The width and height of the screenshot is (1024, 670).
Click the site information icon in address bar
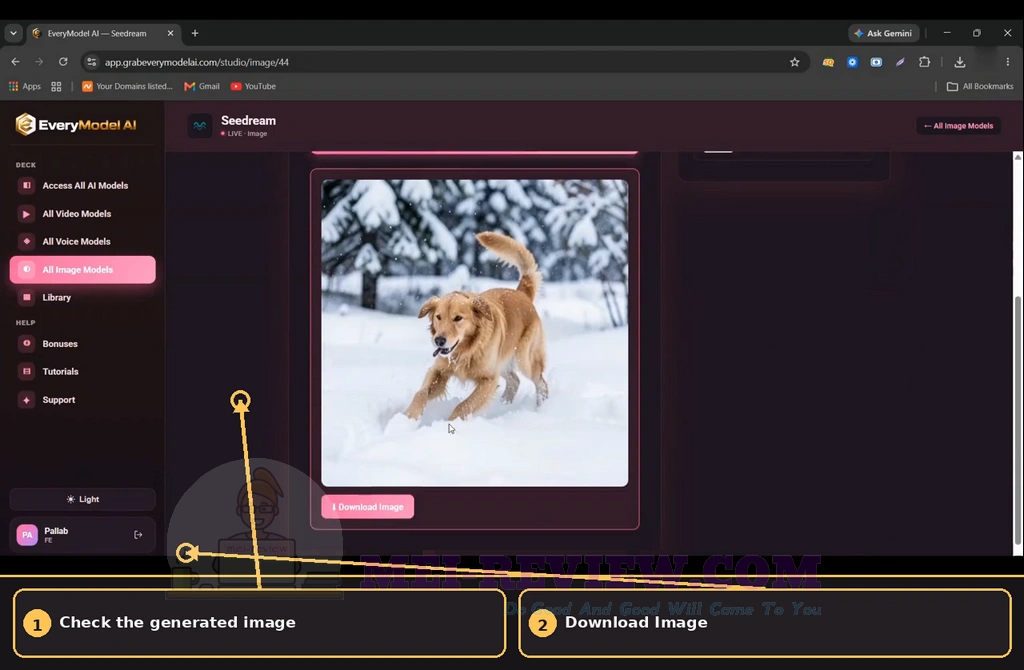tap(91, 62)
